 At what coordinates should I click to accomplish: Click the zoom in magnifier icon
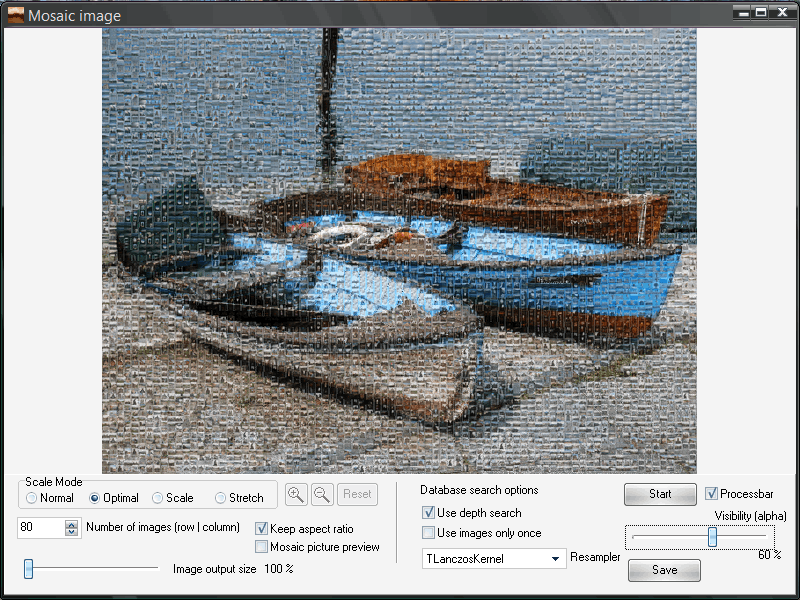[x=296, y=494]
